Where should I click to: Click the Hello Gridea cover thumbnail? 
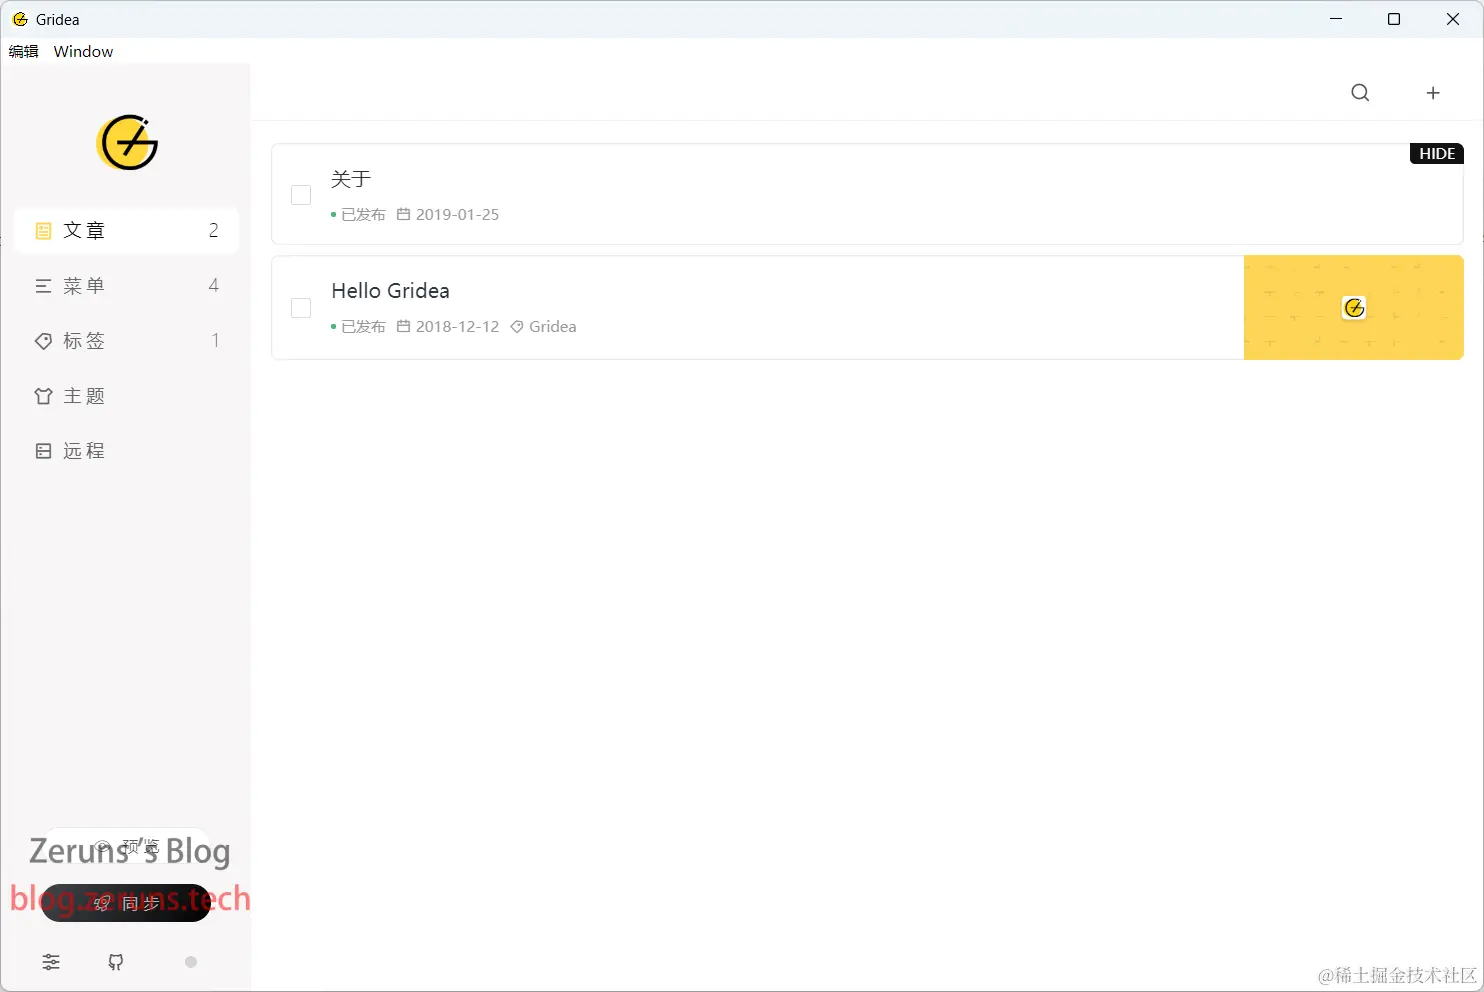(x=1354, y=308)
